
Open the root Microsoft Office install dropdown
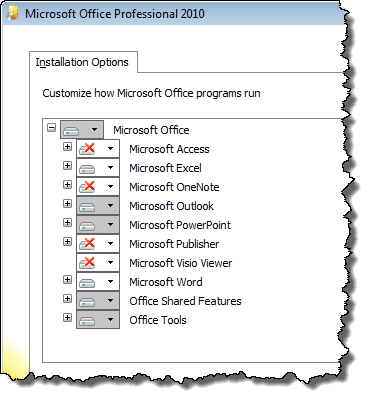point(82,130)
